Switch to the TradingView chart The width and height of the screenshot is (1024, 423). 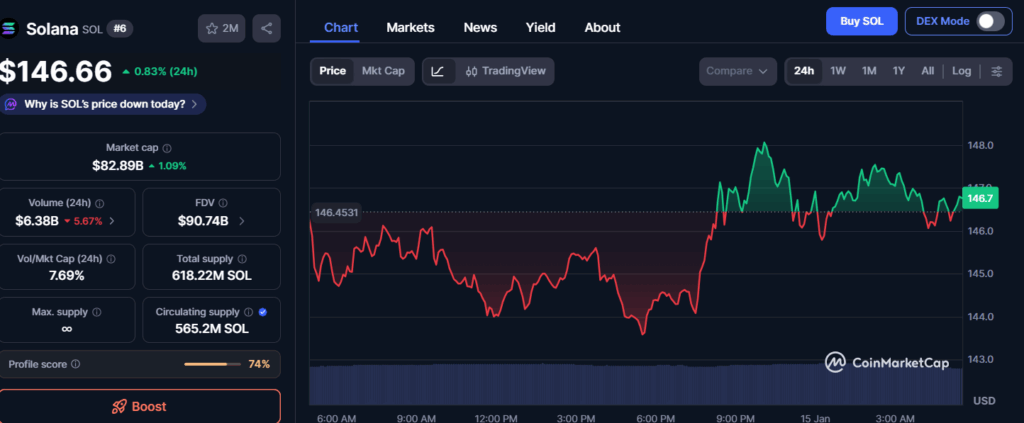tap(507, 71)
